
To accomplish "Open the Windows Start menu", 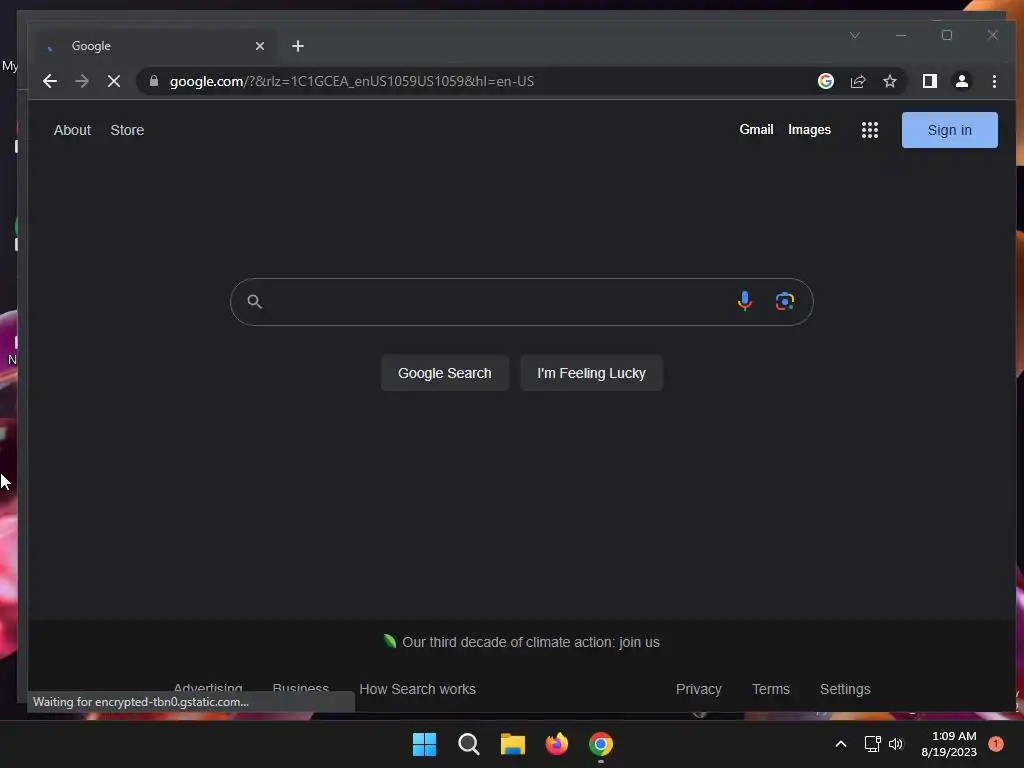I will pyautogui.click(x=424, y=744).
